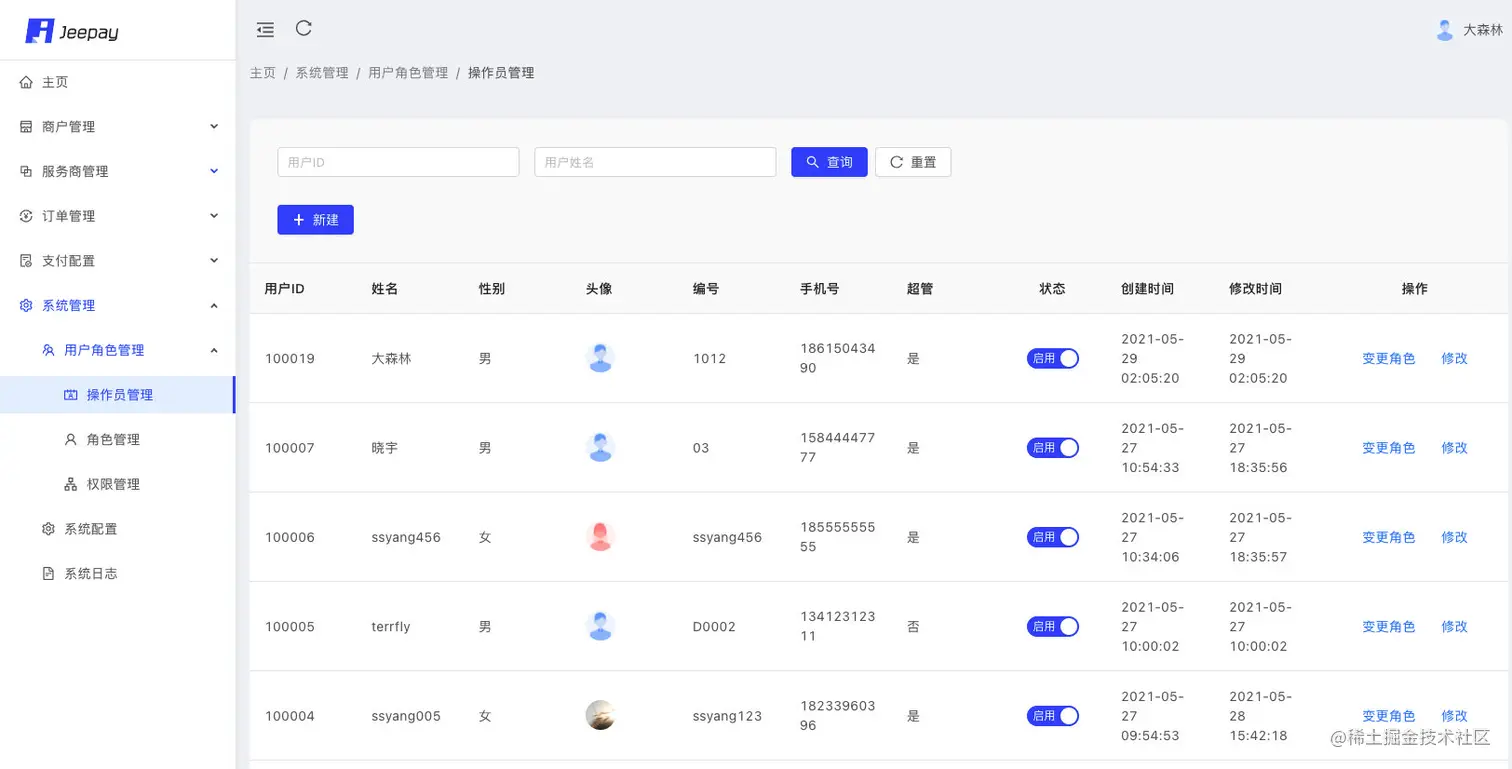
Task: Click the document icon beside 系统日志
Action: 49,573
